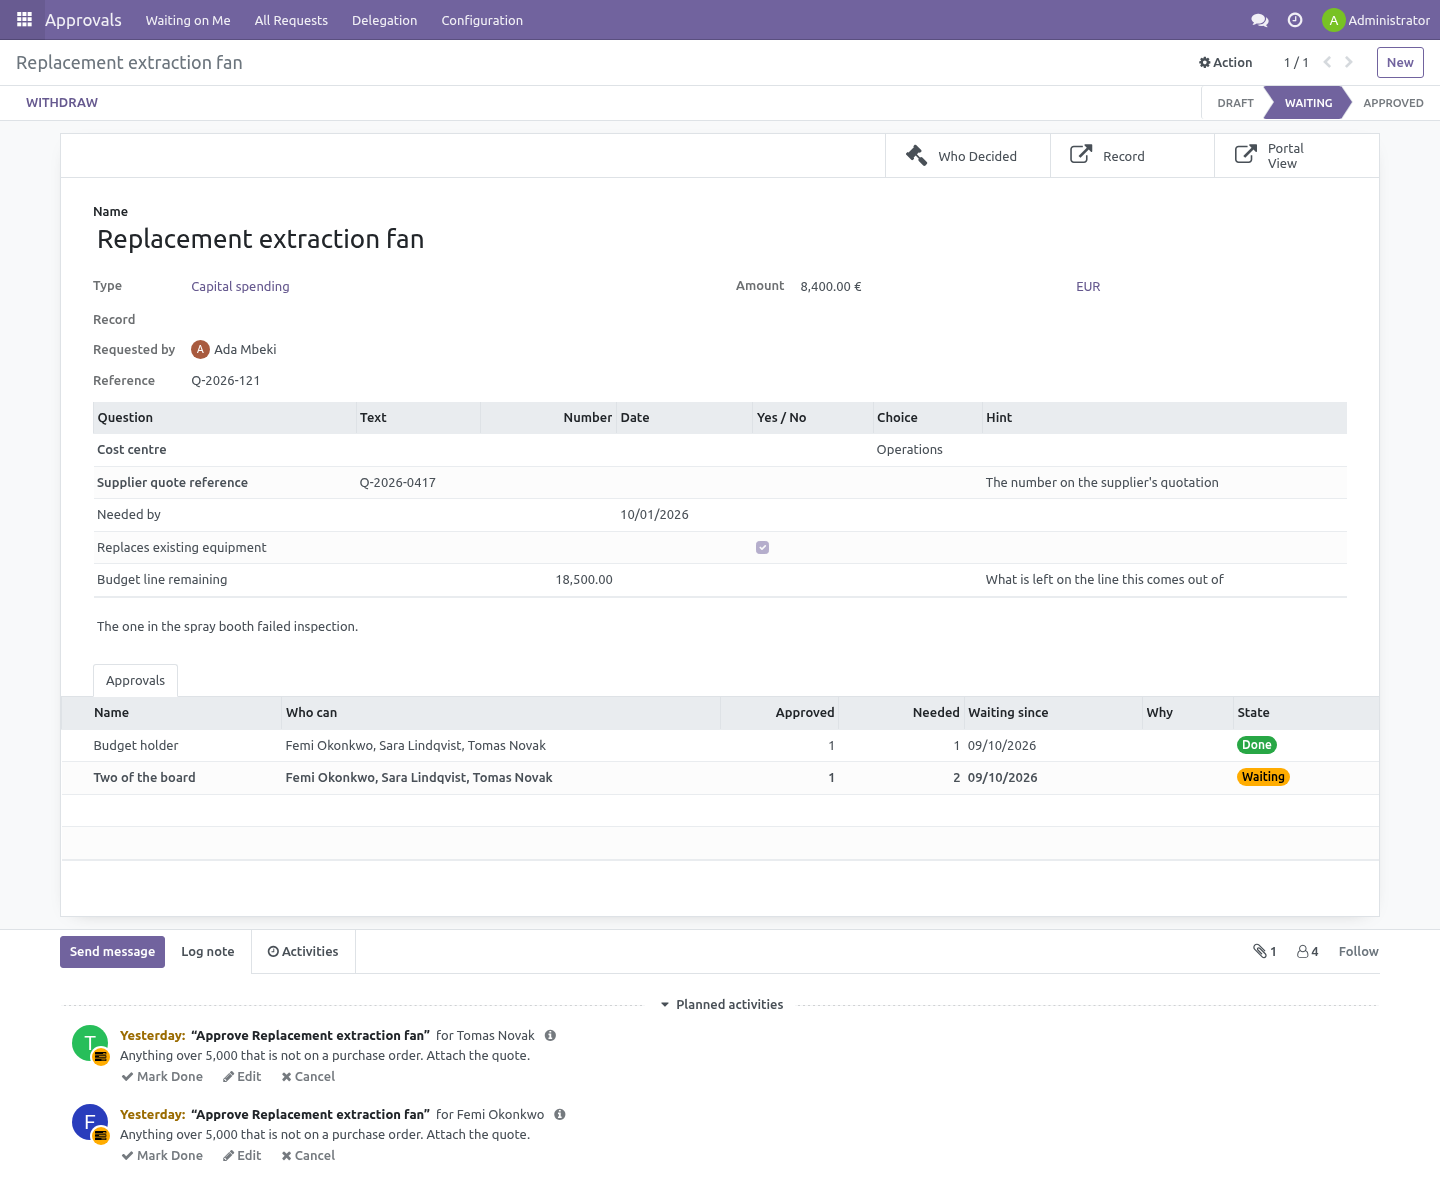This screenshot has height=1180, width=1440.
Task: Open the Action dropdown menu
Action: (1225, 62)
